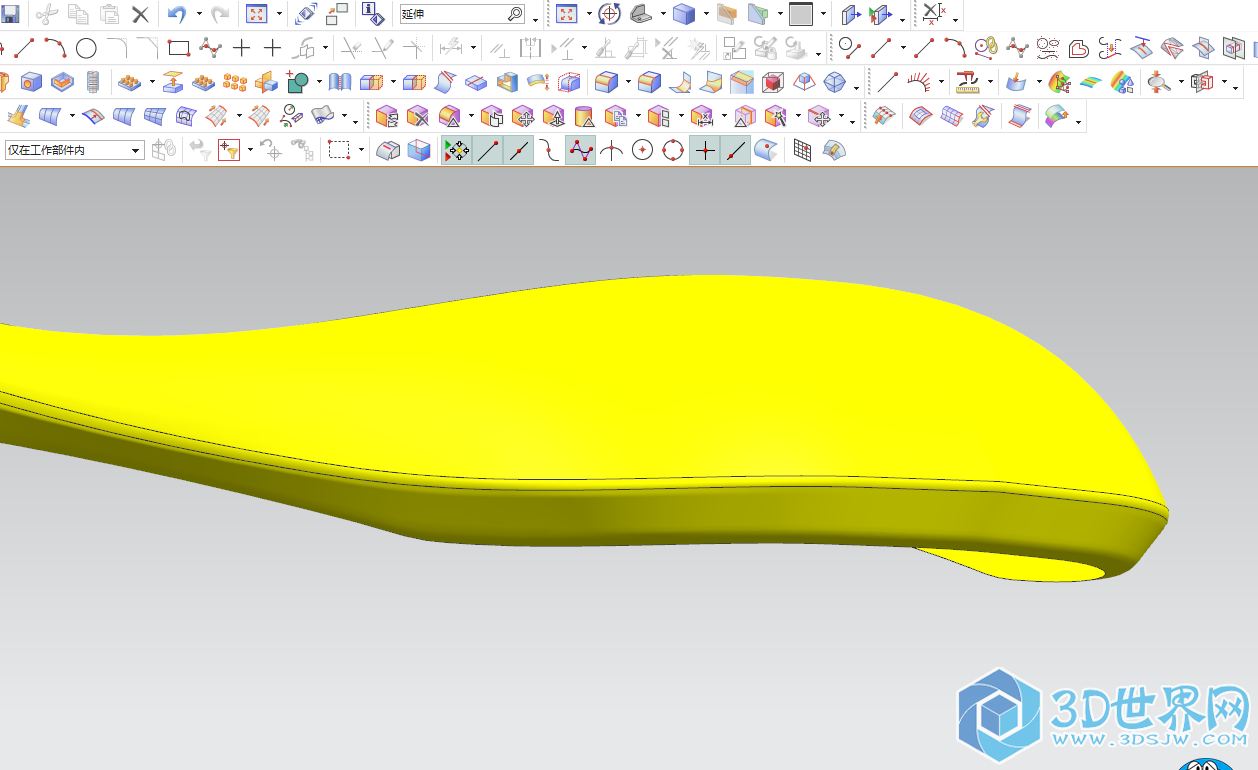This screenshot has width=1258, height=770.
Task: Undo the last action
Action: pos(177,14)
